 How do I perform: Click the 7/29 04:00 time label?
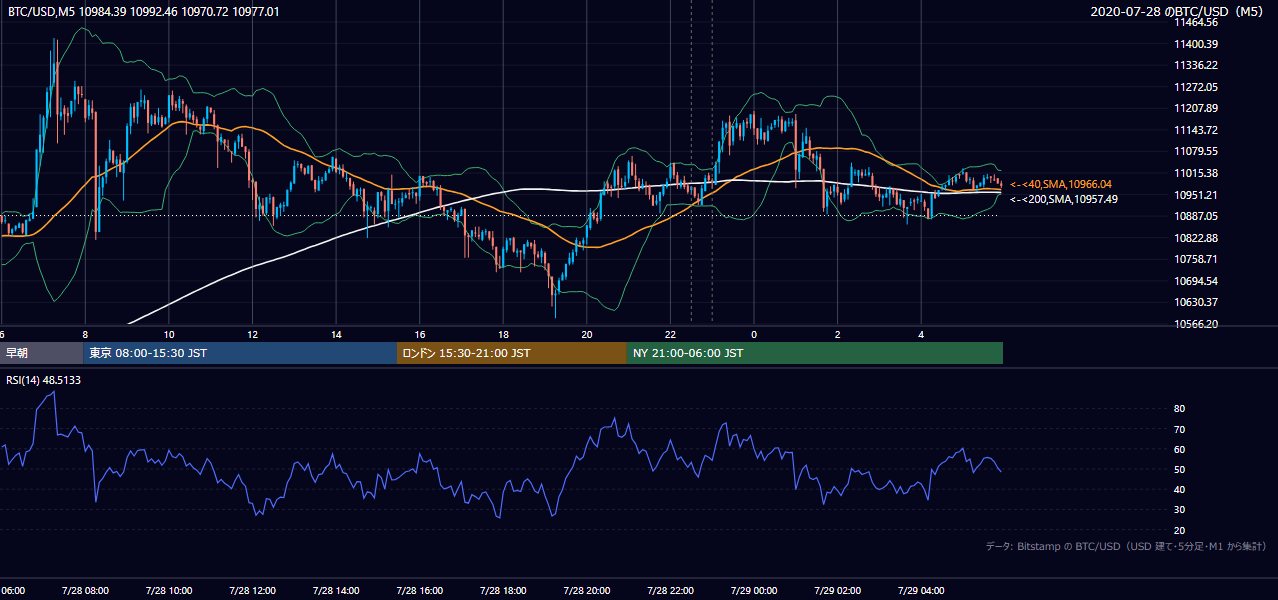pyautogui.click(x=920, y=591)
